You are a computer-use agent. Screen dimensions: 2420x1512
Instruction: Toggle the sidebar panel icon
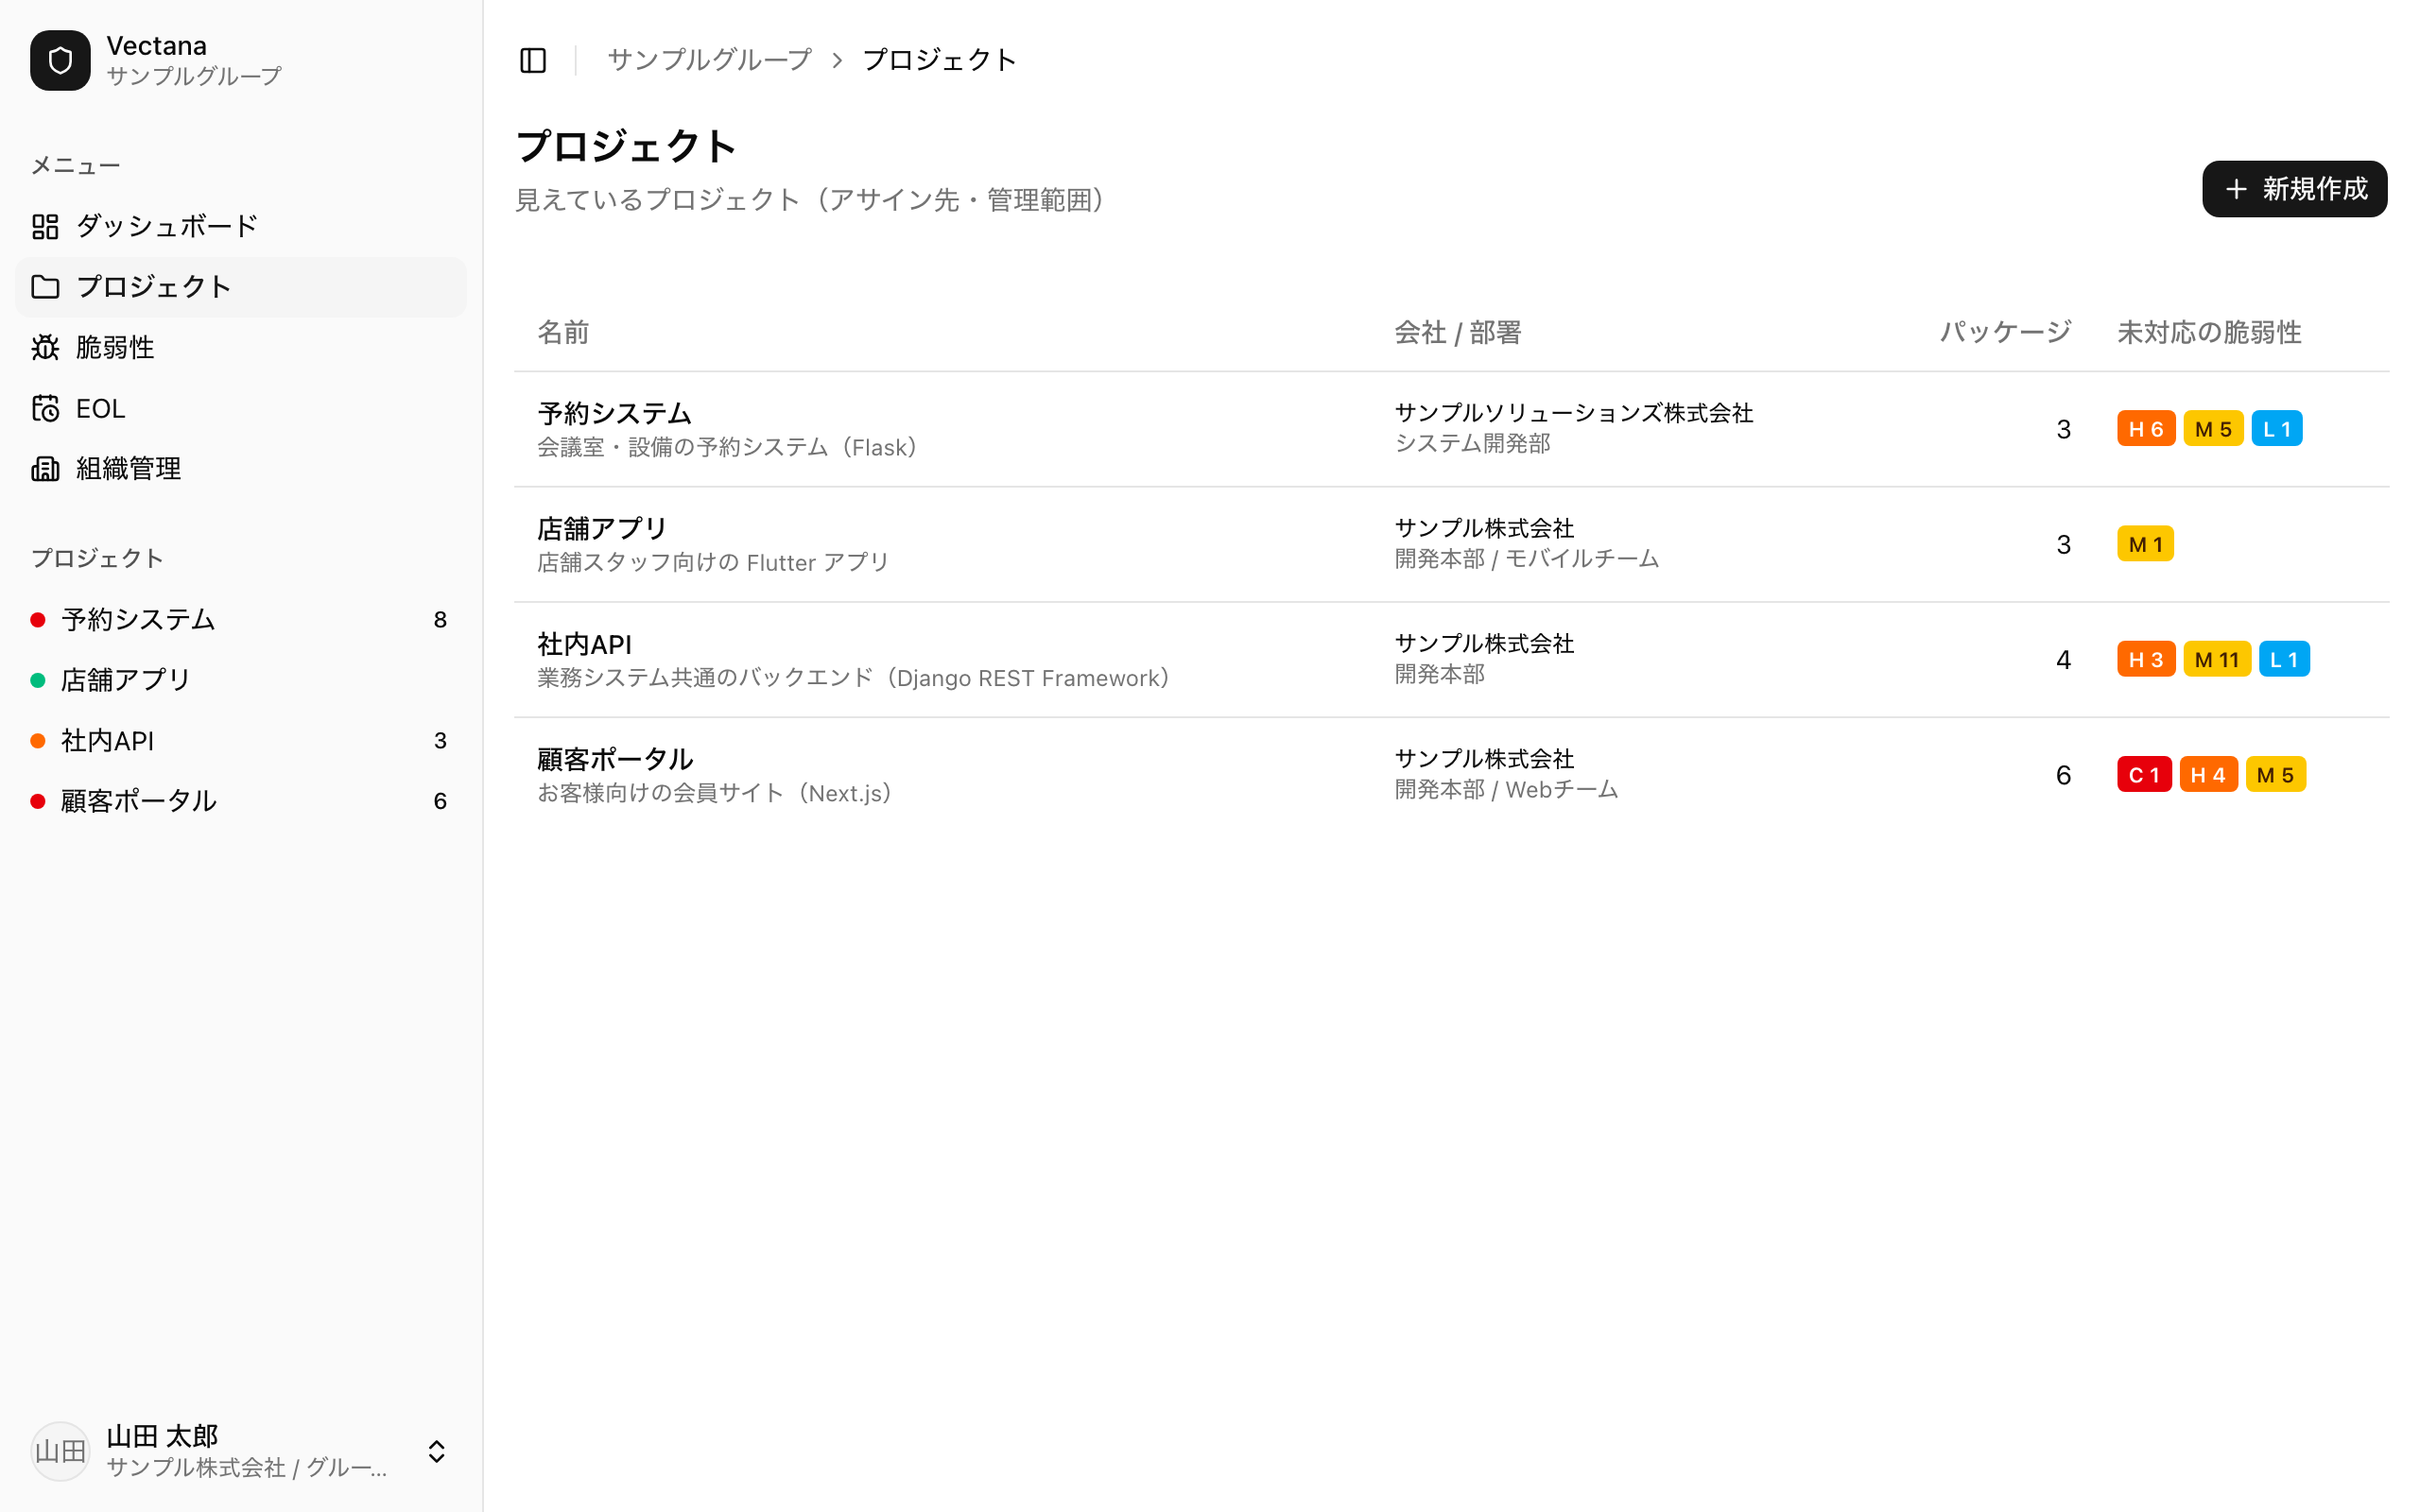pyautogui.click(x=533, y=60)
